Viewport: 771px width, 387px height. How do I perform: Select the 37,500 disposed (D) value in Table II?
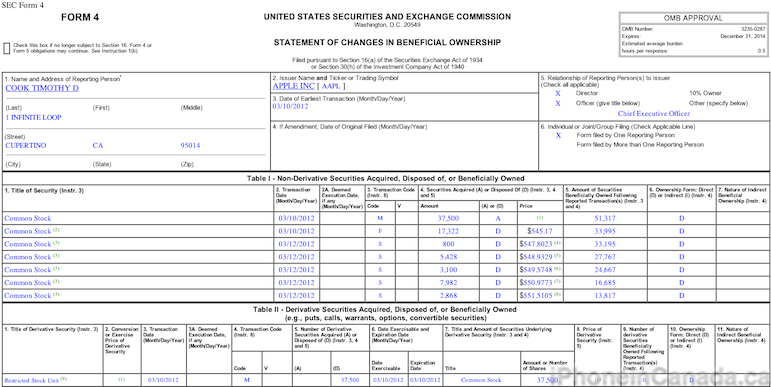(350, 381)
